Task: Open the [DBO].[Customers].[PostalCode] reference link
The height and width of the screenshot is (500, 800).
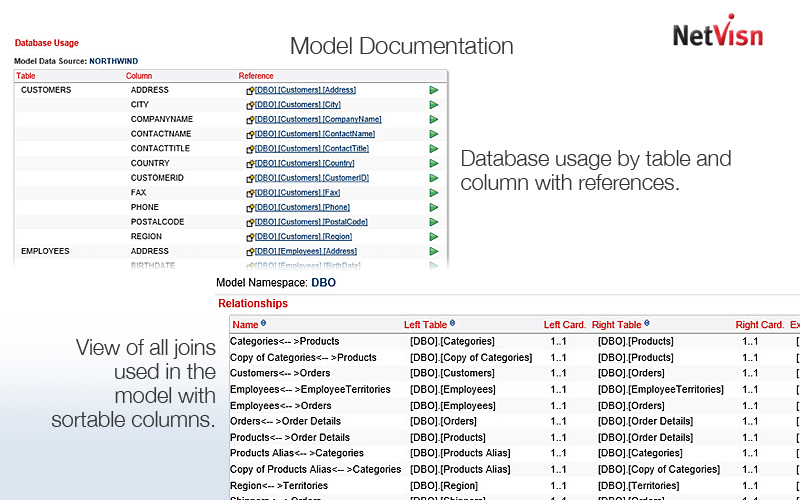Action: [x=311, y=222]
